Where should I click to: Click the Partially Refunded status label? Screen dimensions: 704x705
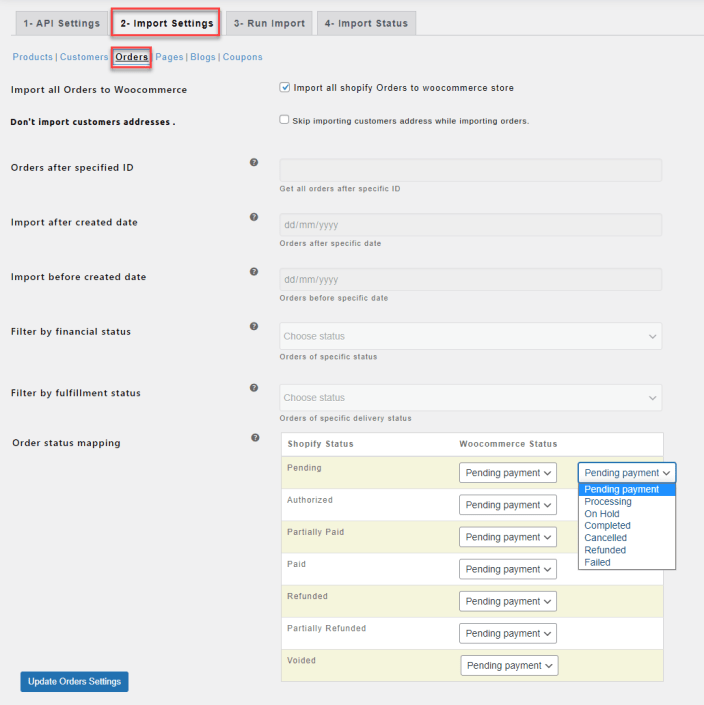pyautogui.click(x=326, y=628)
